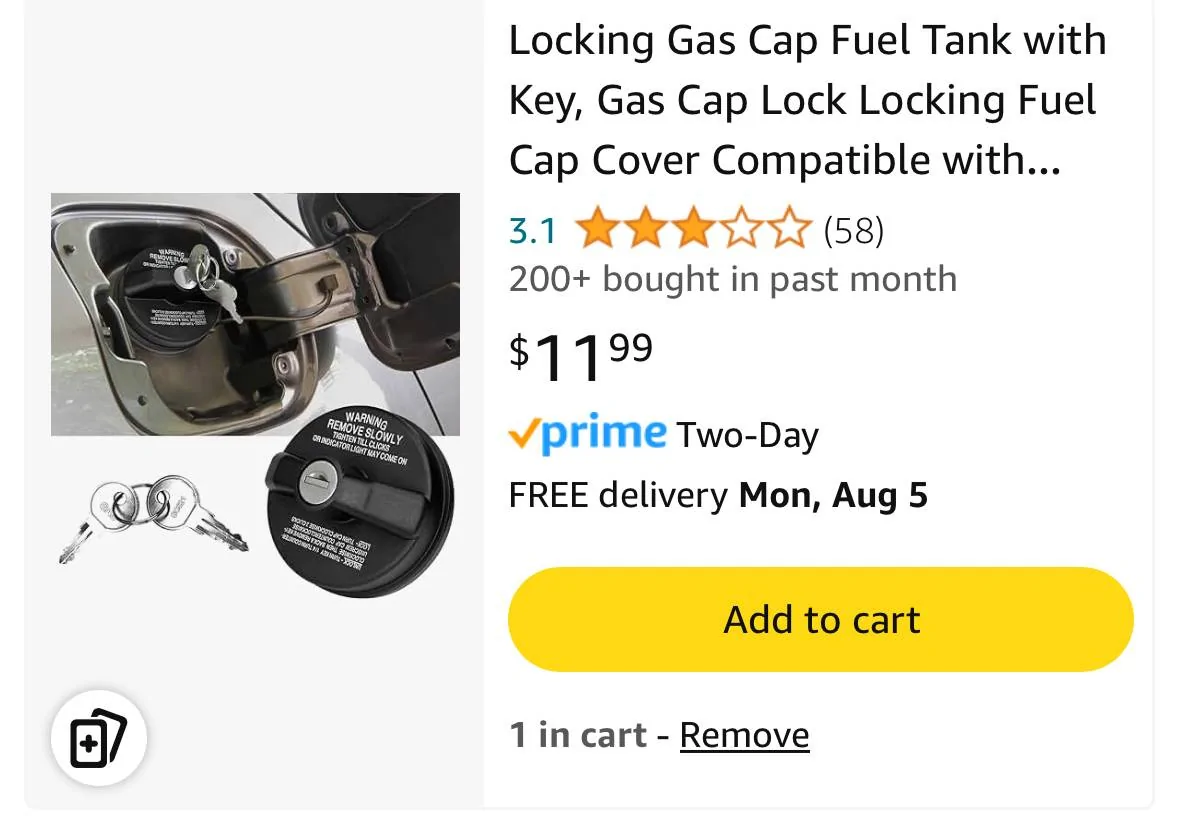Image resolution: width=1179 pixels, height=830 pixels.
Task: Click the second filled orange star
Action: (644, 230)
